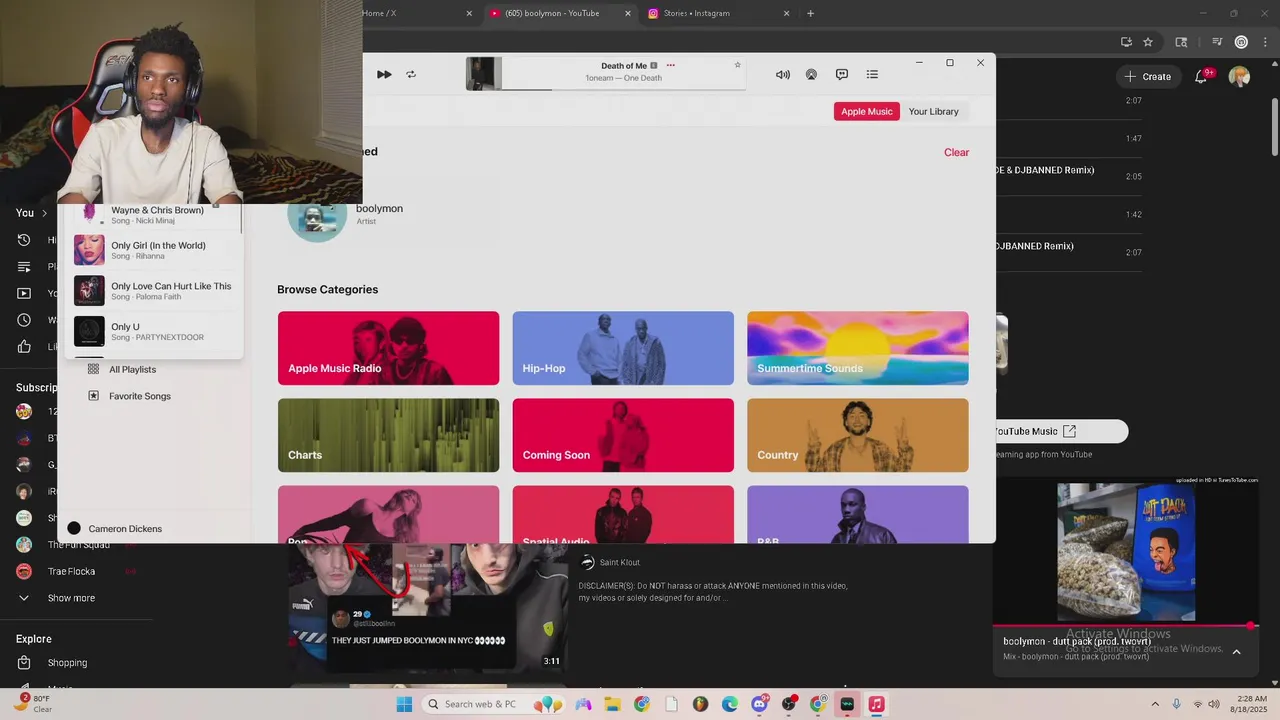
Task: Switch to YouTube boolymon browser tab
Action: pyautogui.click(x=560, y=13)
